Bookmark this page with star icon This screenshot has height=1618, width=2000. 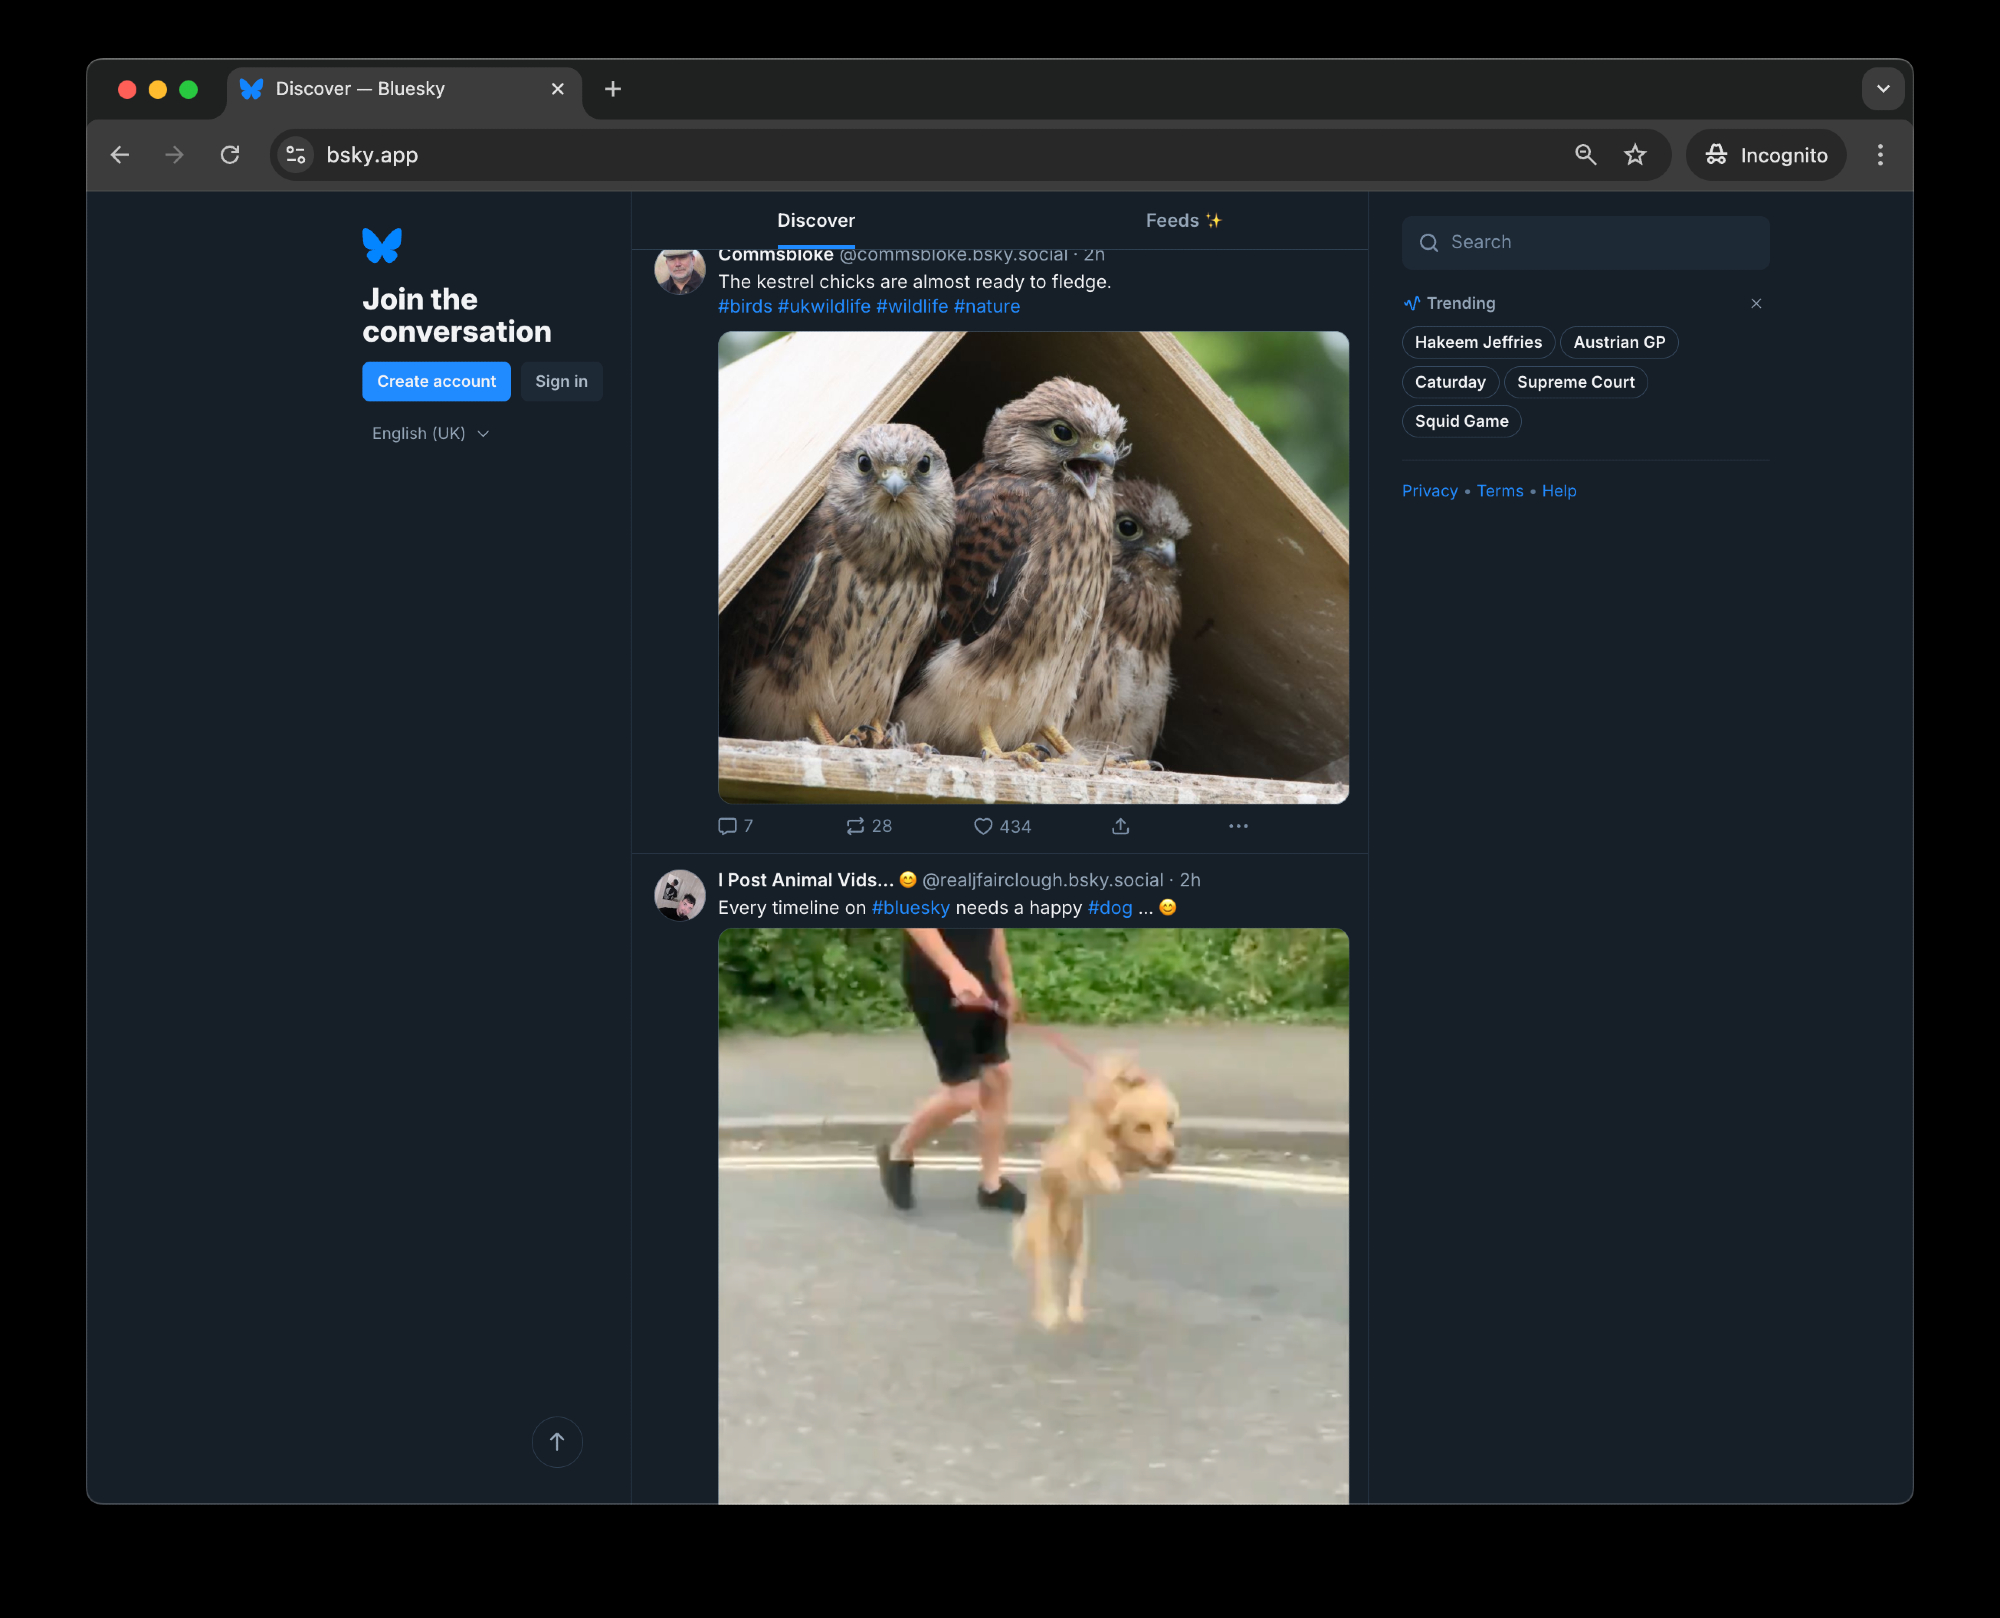click(1635, 155)
